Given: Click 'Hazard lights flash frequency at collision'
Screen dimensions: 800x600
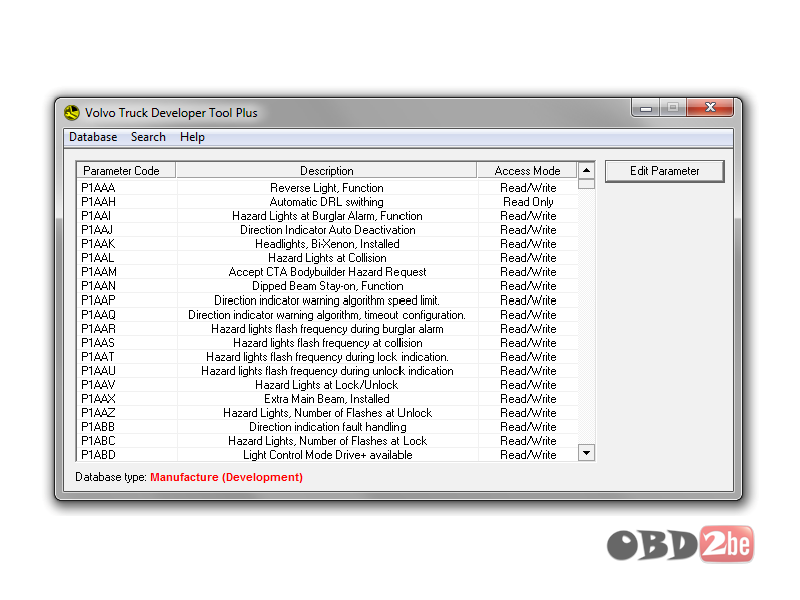Looking at the screenshot, I should pyautogui.click(x=328, y=343).
